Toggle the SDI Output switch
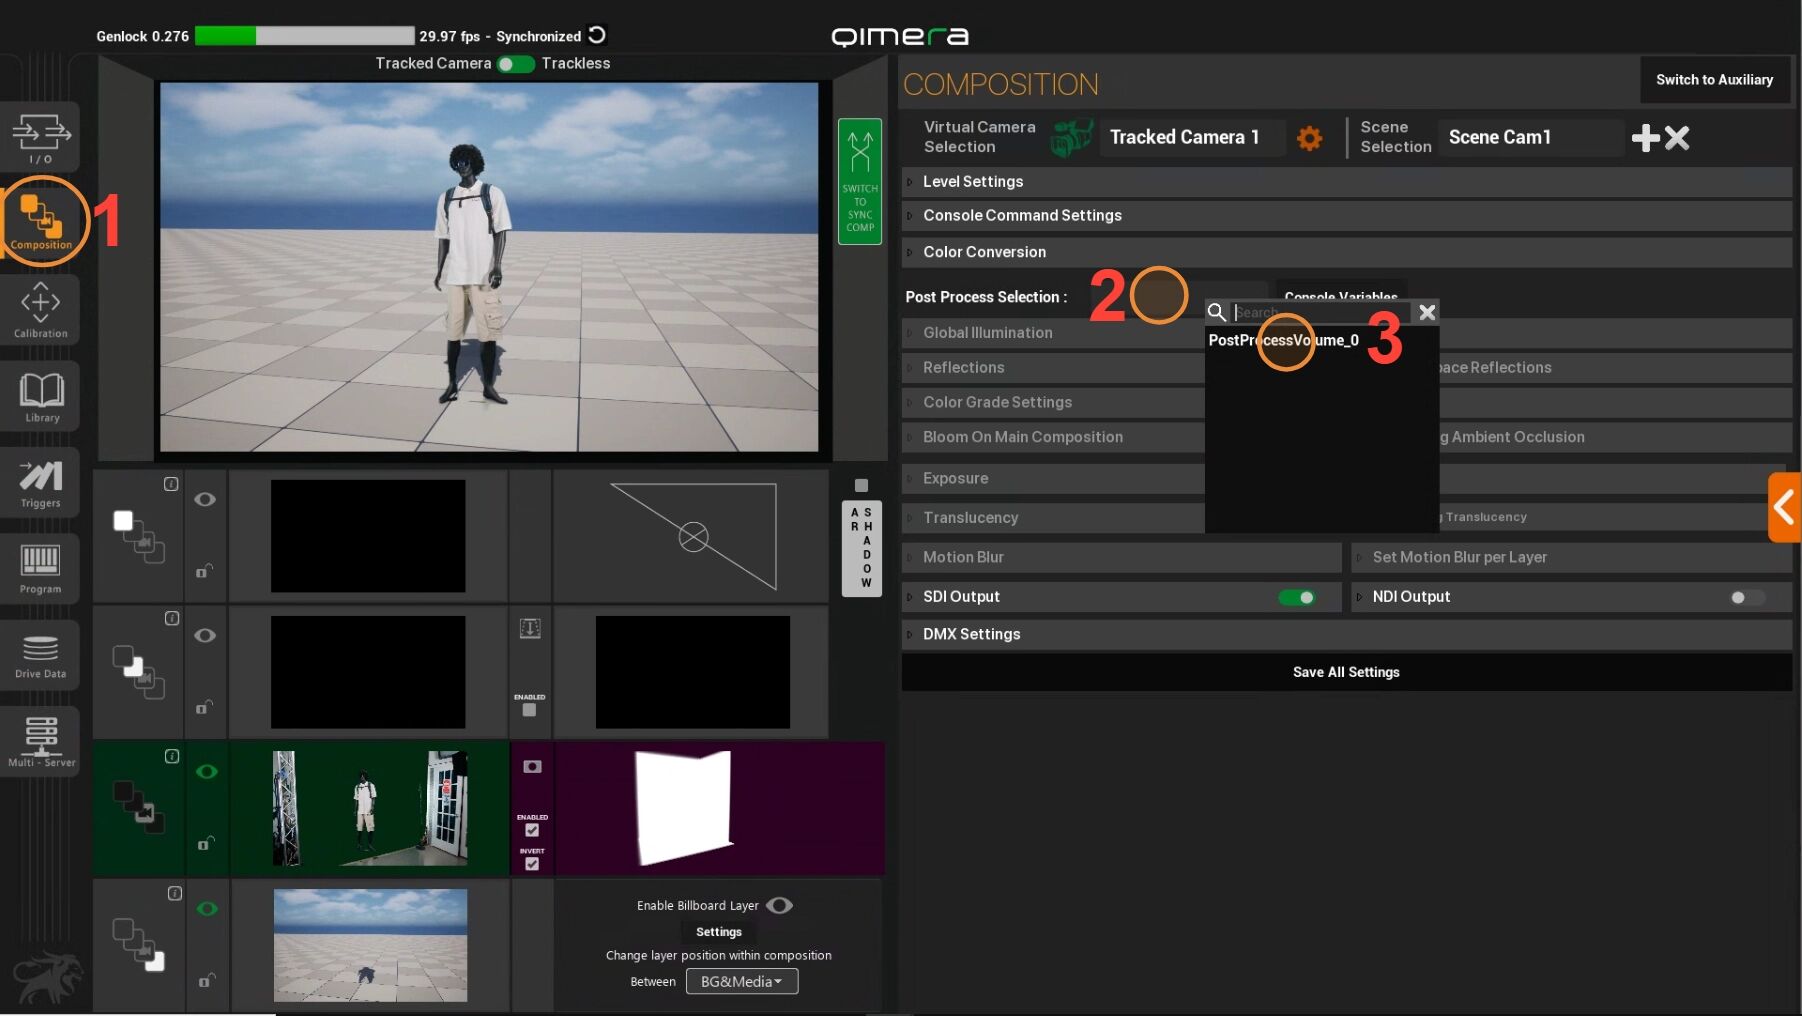1802x1016 pixels. pos(1297,597)
